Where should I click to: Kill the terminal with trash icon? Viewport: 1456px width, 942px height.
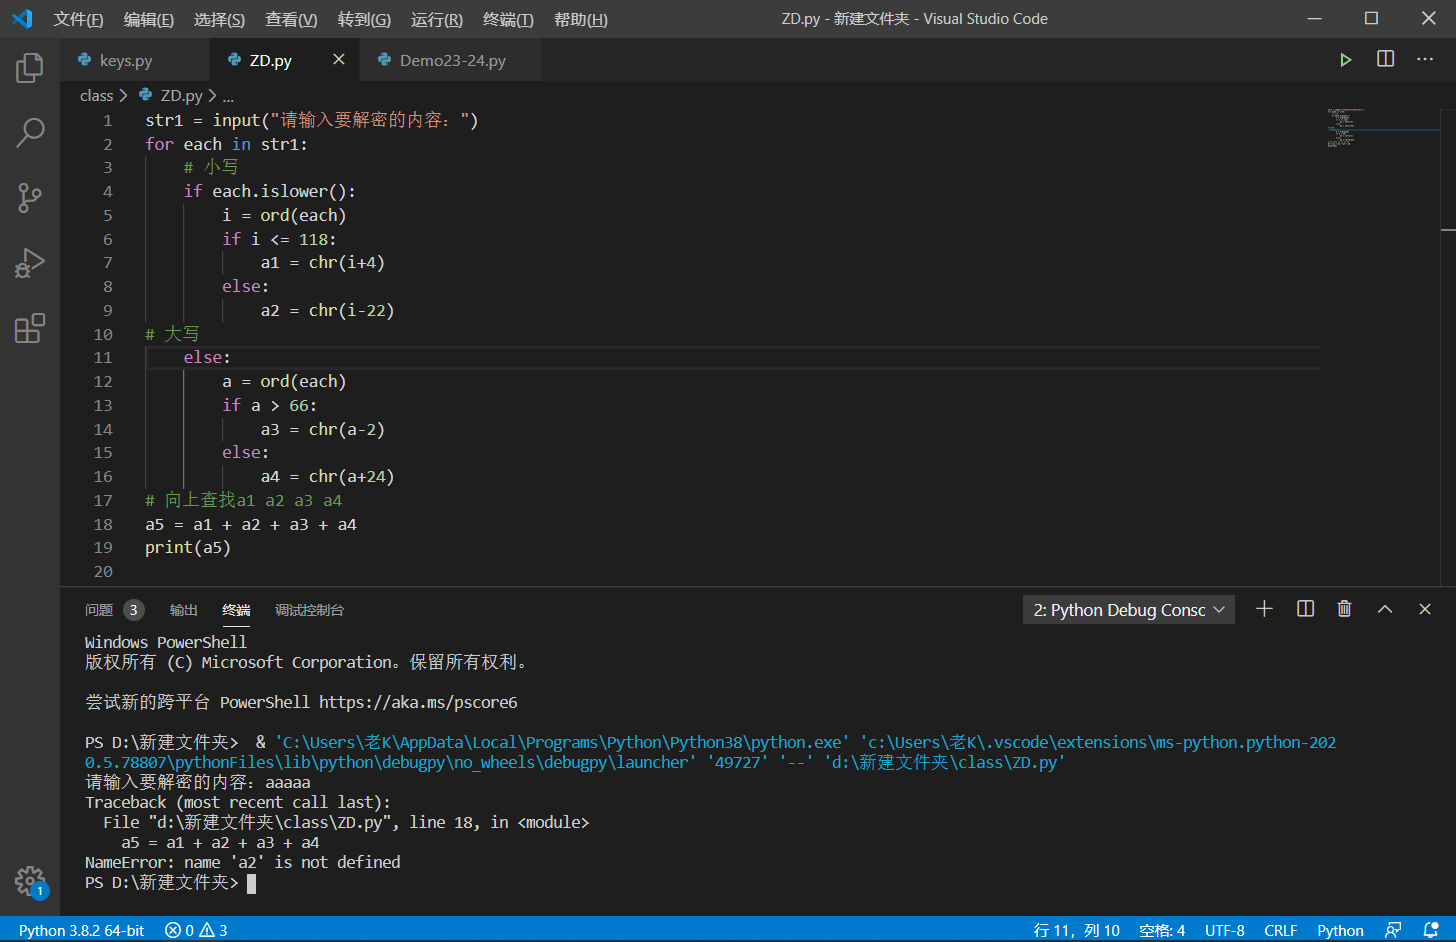click(x=1344, y=609)
